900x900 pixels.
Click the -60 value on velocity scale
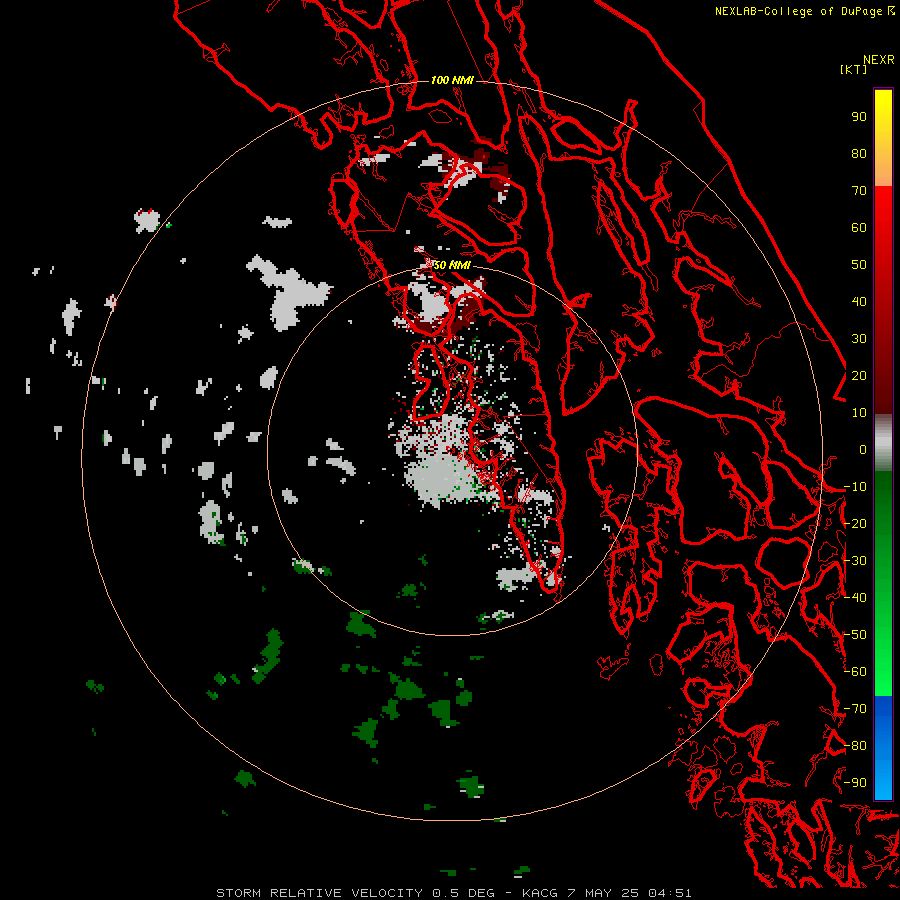click(x=855, y=672)
